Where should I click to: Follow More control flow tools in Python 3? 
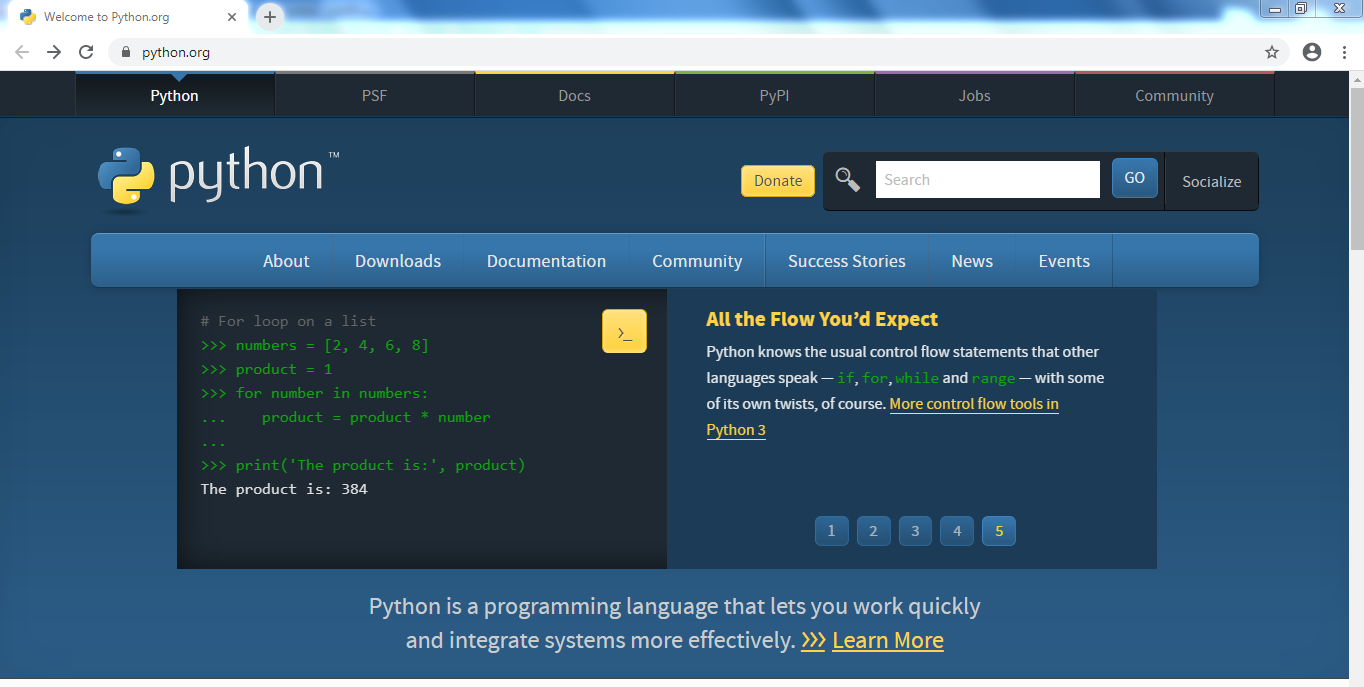point(882,417)
